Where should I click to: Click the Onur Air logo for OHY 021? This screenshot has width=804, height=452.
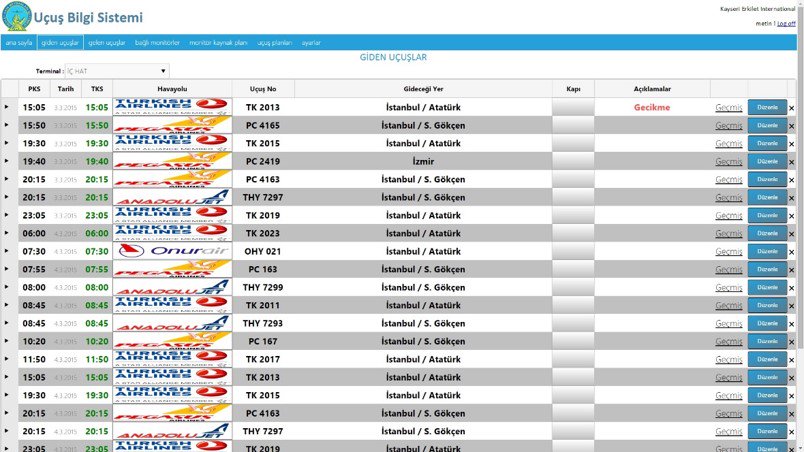click(x=172, y=251)
